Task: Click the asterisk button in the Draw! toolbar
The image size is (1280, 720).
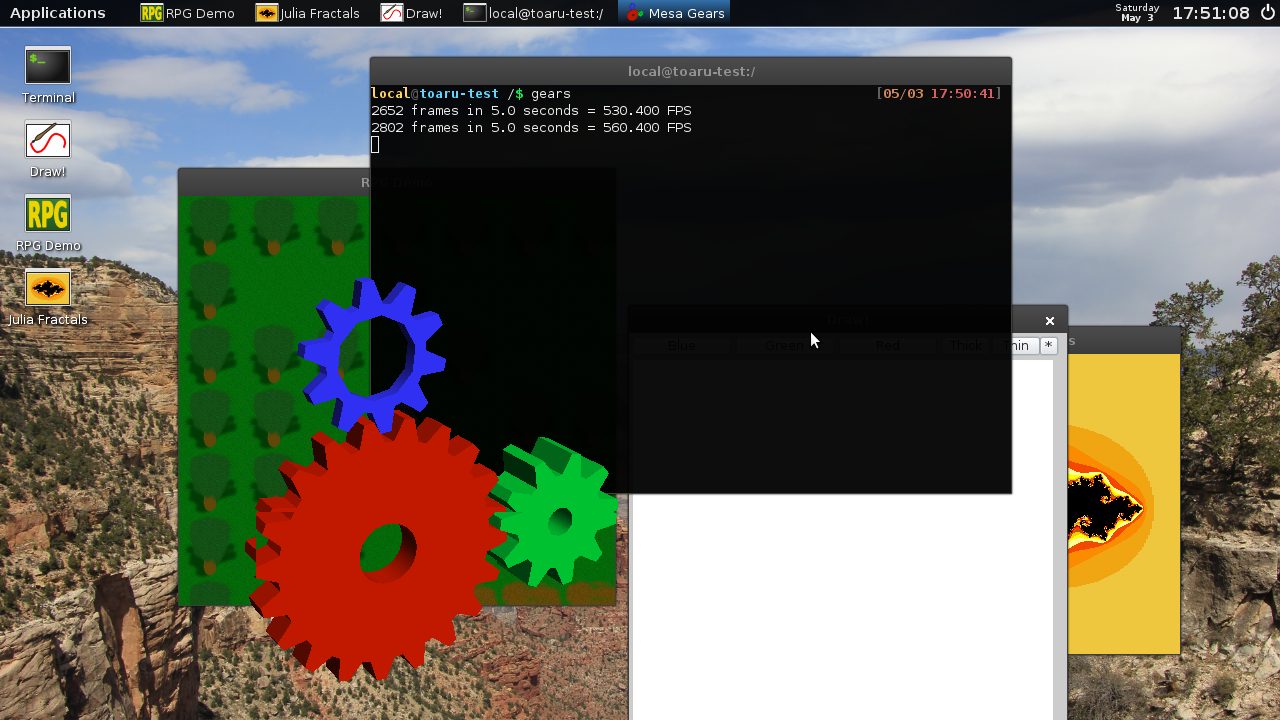Action: pyautogui.click(x=1048, y=345)
